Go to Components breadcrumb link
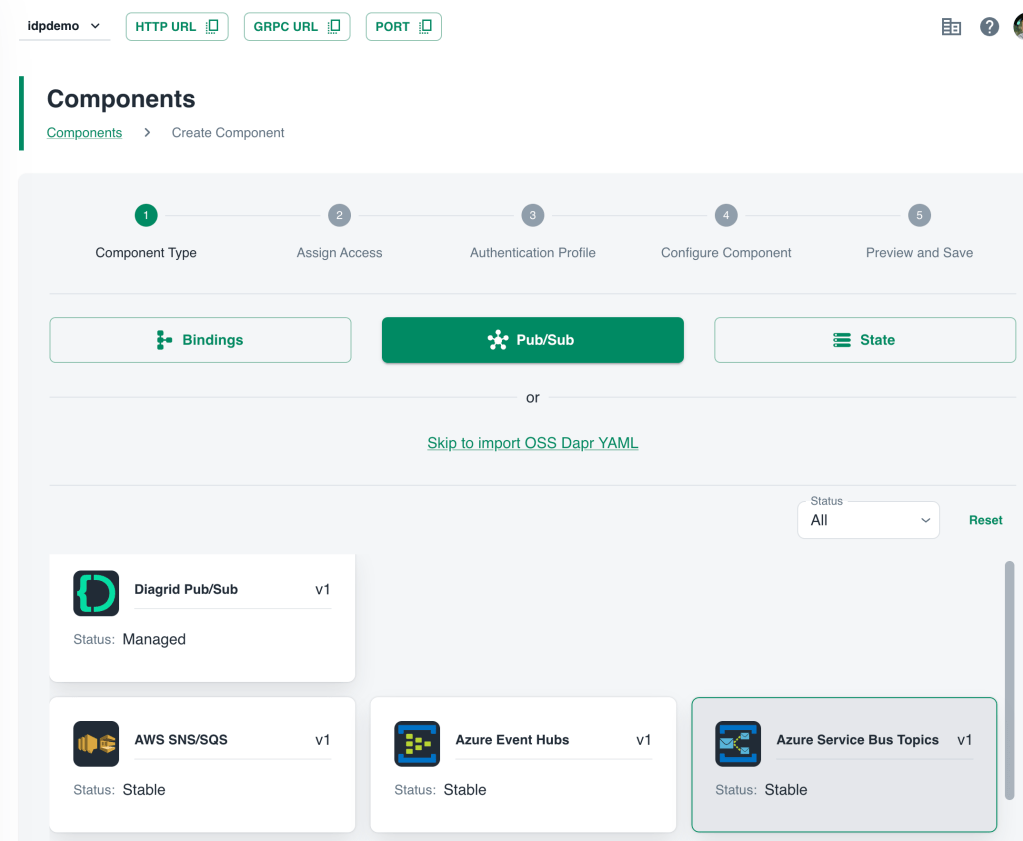1023x841 pixels. [84, 133]
